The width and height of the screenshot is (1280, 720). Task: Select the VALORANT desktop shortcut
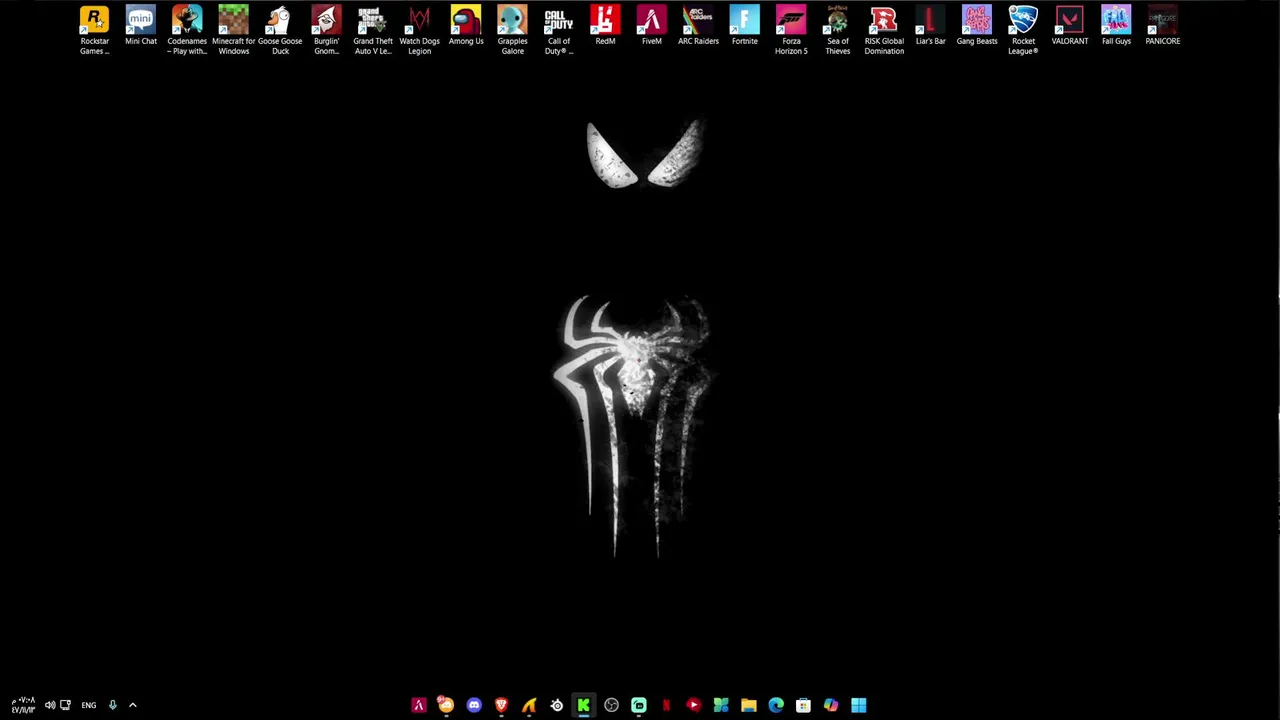(1070, 26)
